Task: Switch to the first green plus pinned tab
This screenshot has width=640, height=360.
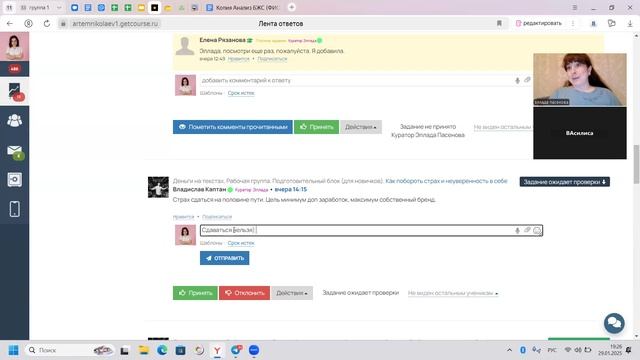Action: pos(115,7)
